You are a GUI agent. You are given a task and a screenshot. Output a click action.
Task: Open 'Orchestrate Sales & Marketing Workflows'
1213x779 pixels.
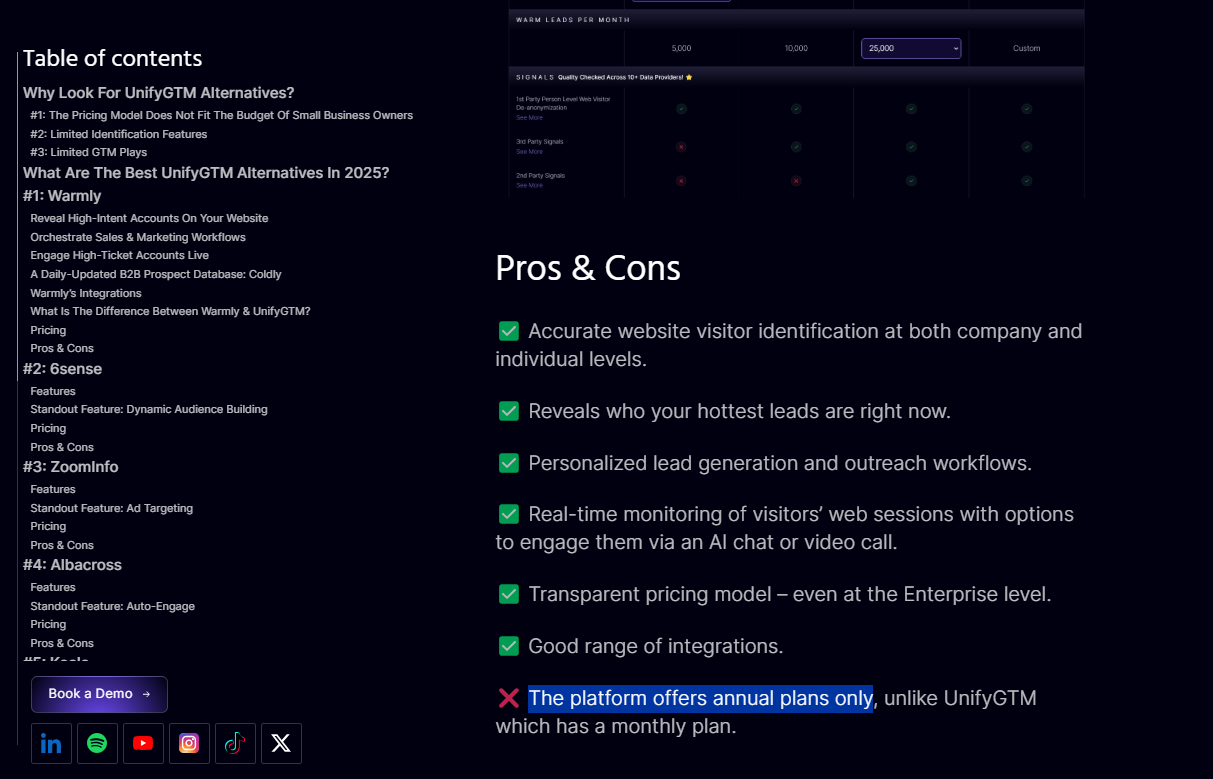tap(138, 237)
